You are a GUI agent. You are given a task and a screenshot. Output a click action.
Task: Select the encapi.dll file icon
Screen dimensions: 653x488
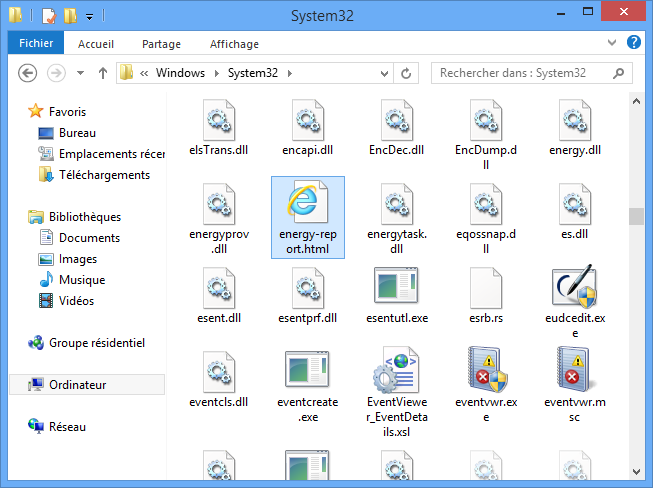pos(308,120)
